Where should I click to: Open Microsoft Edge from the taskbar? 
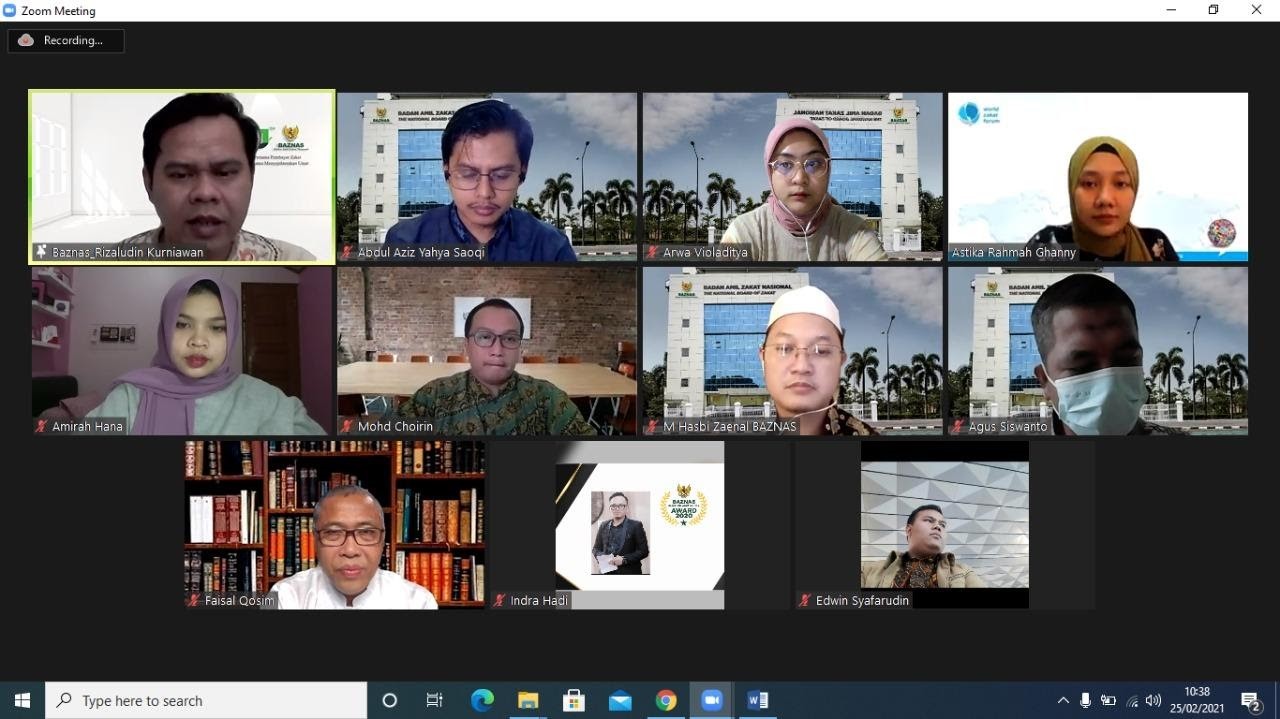[x=482, y=700]
